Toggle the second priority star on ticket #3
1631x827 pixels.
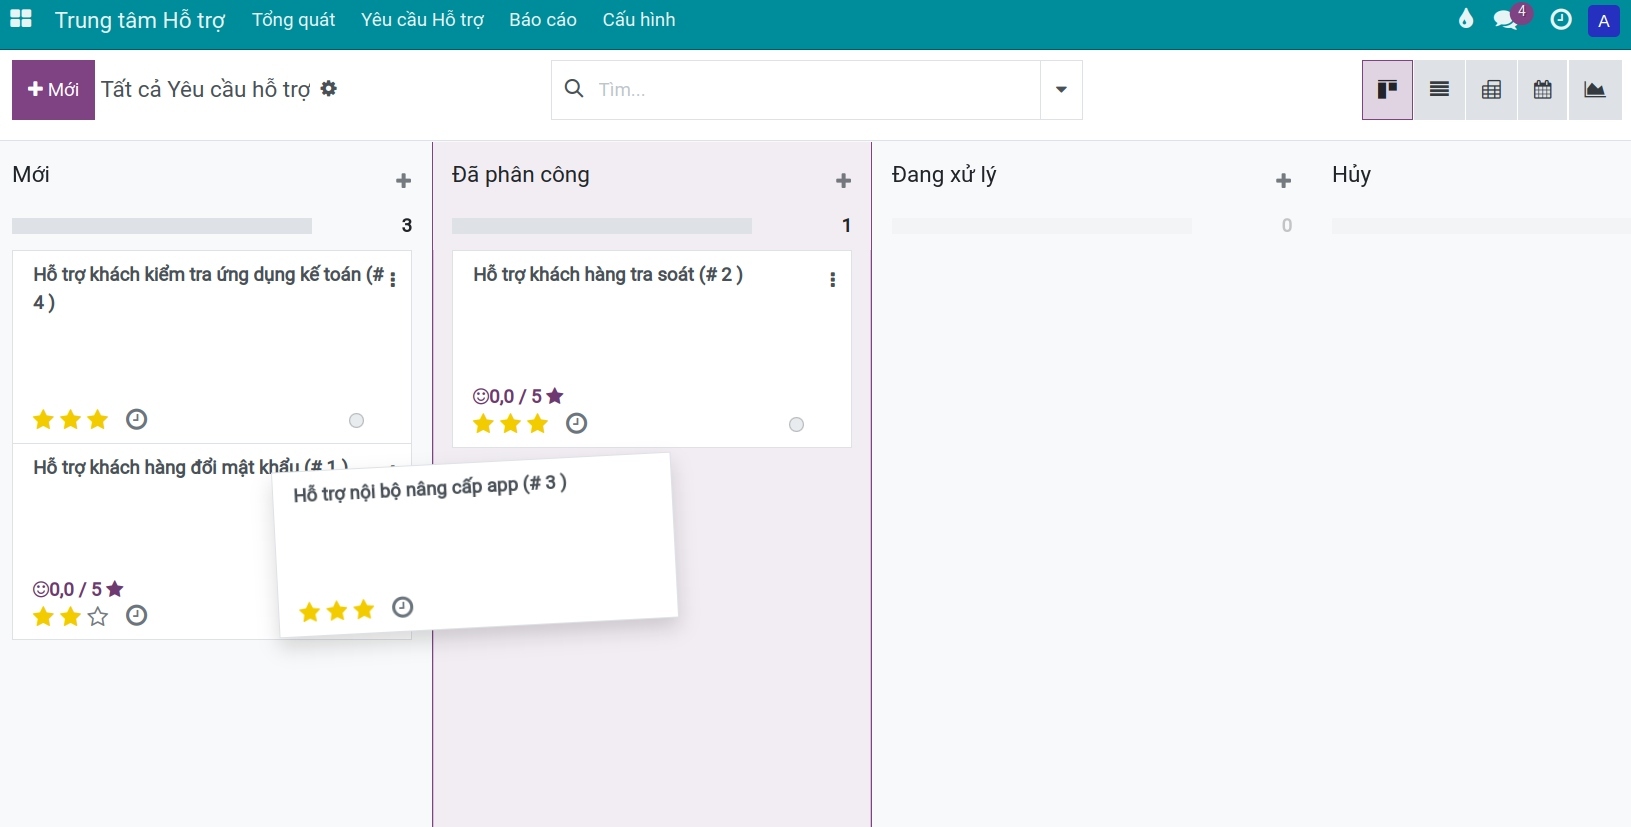pos(337,610)
